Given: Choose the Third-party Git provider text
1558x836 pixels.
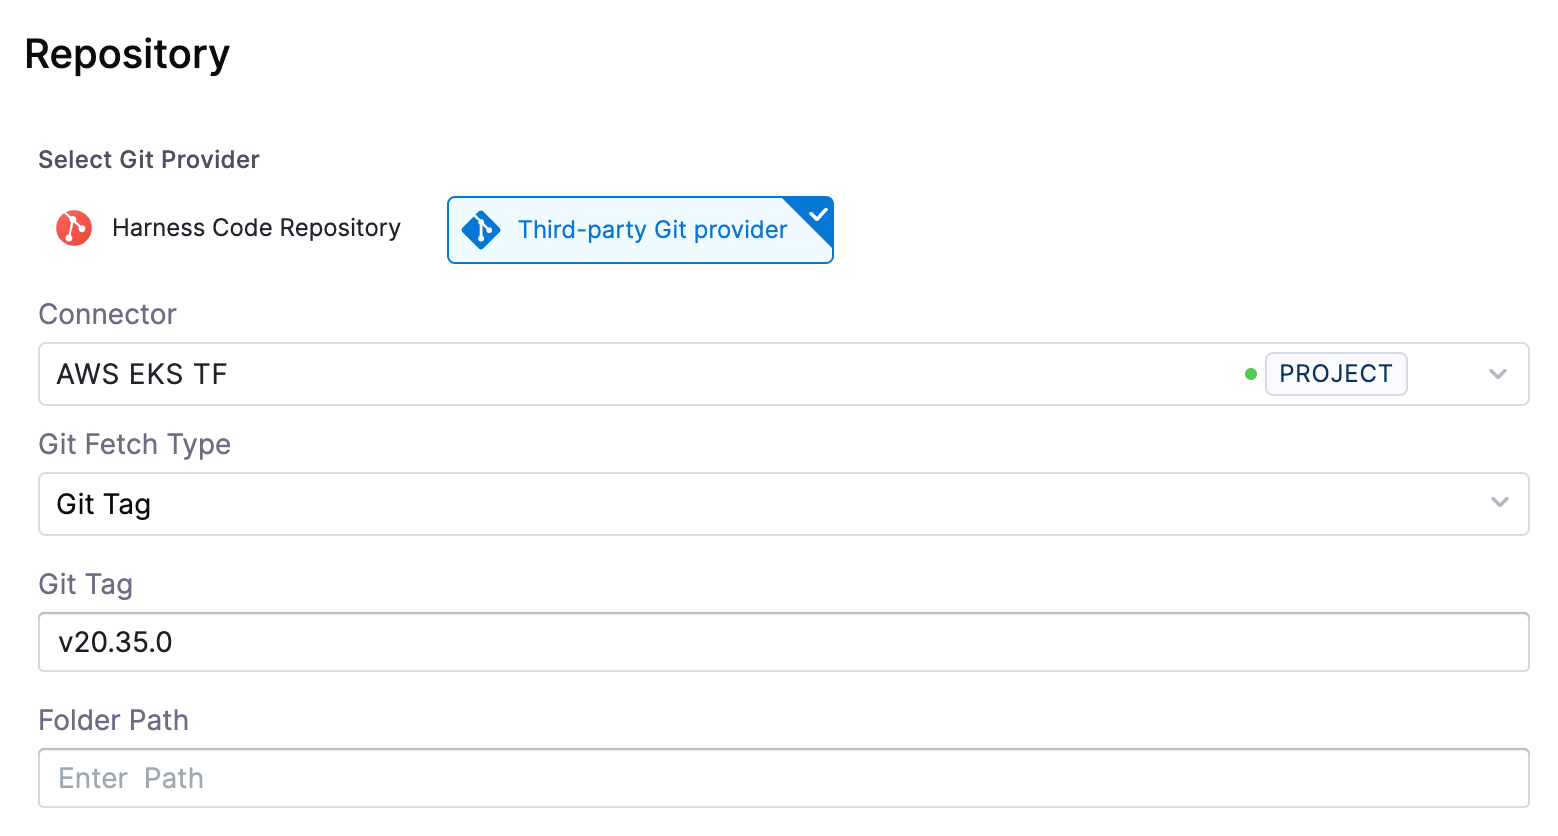Looking at the screenshot, I should click(652, 230).
